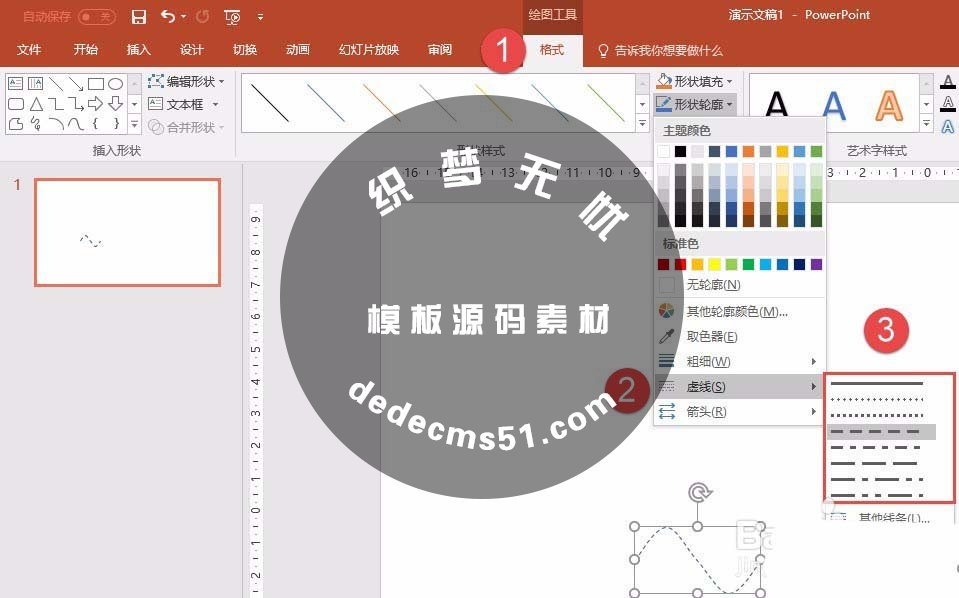Click the Save icon on Quick Access Toolbar
The image size is (959, 598).
139,15
